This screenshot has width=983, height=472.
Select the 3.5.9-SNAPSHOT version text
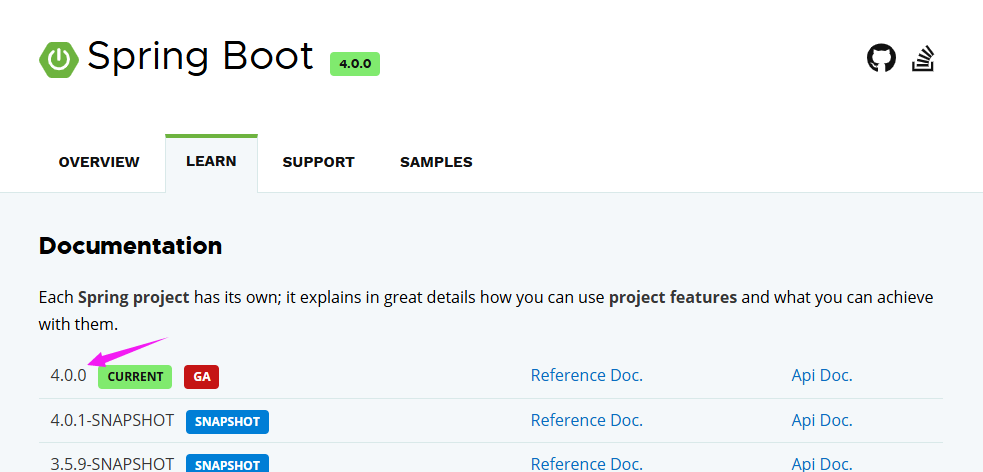pyautogui.click(x=112, y=464)
